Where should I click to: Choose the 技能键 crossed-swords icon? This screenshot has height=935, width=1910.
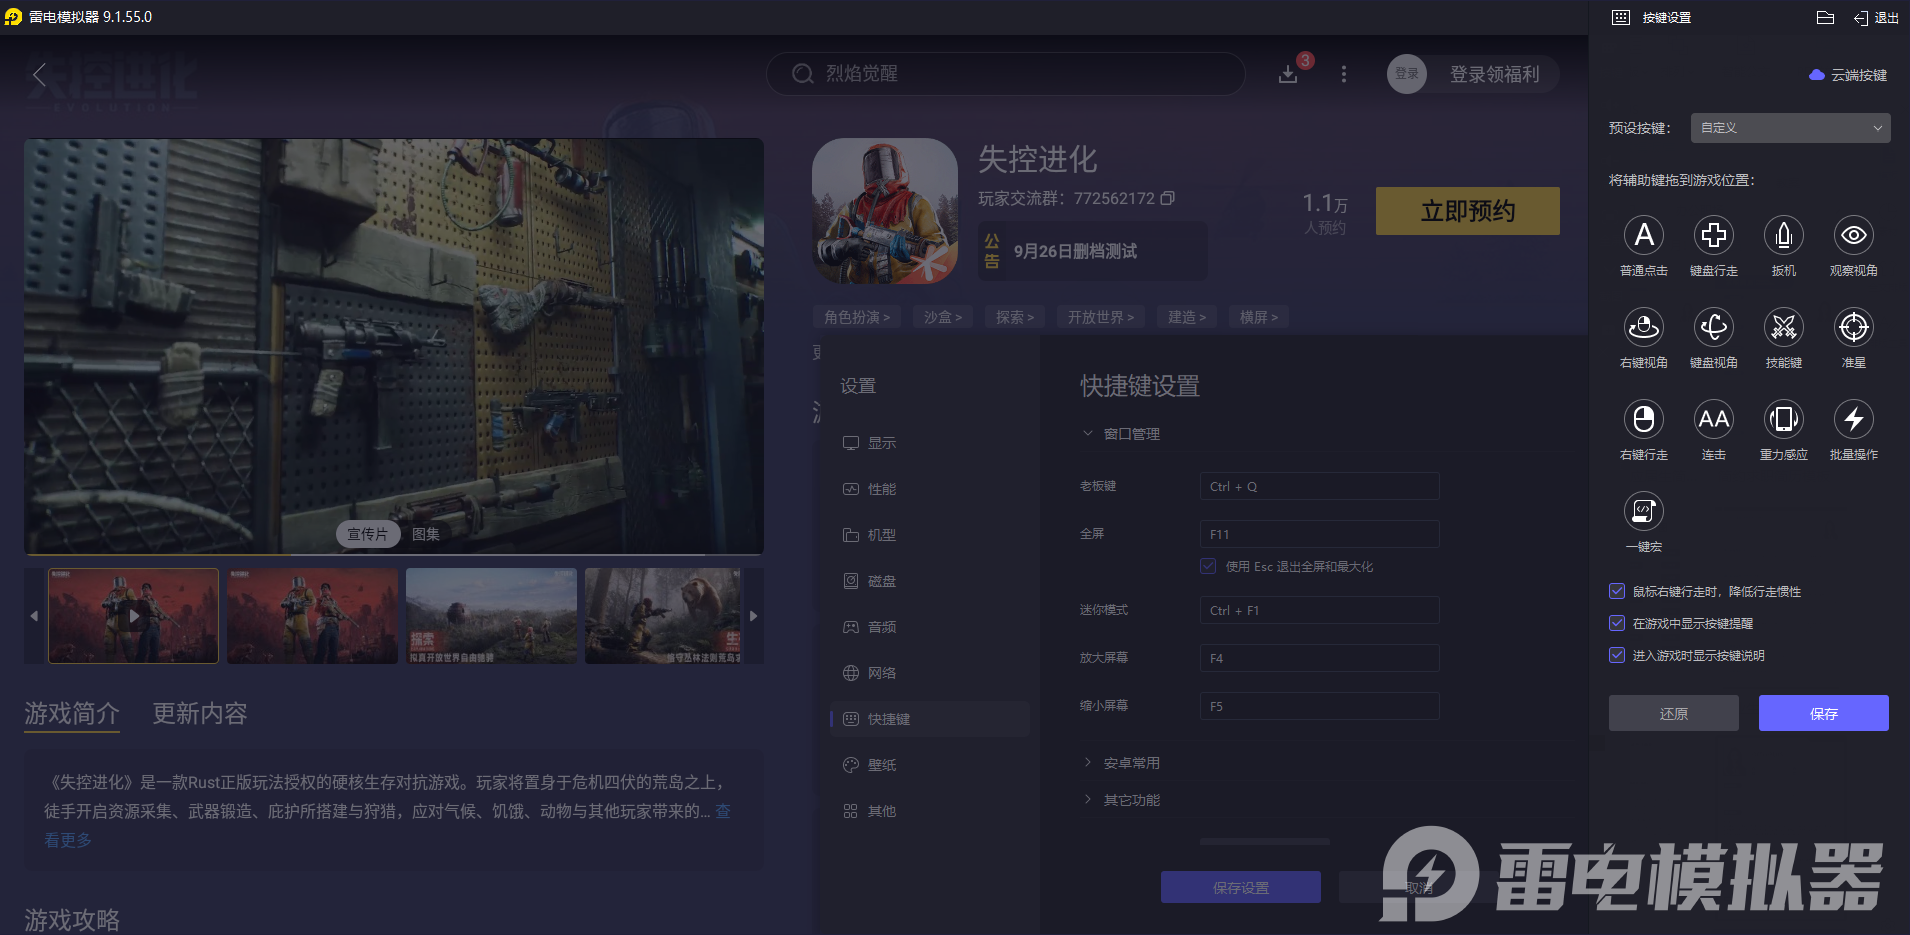pyautogui.click(x=1784, y=328)
